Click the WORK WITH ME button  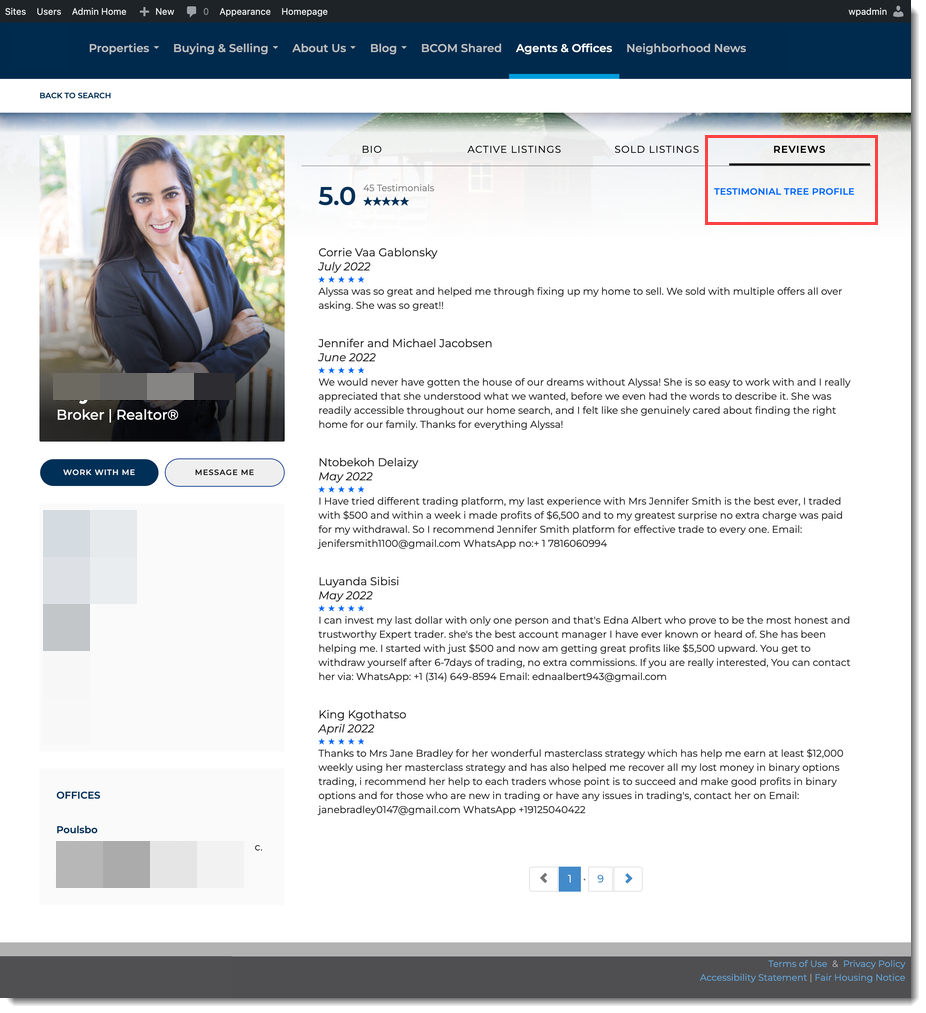[x=99, y=472]
